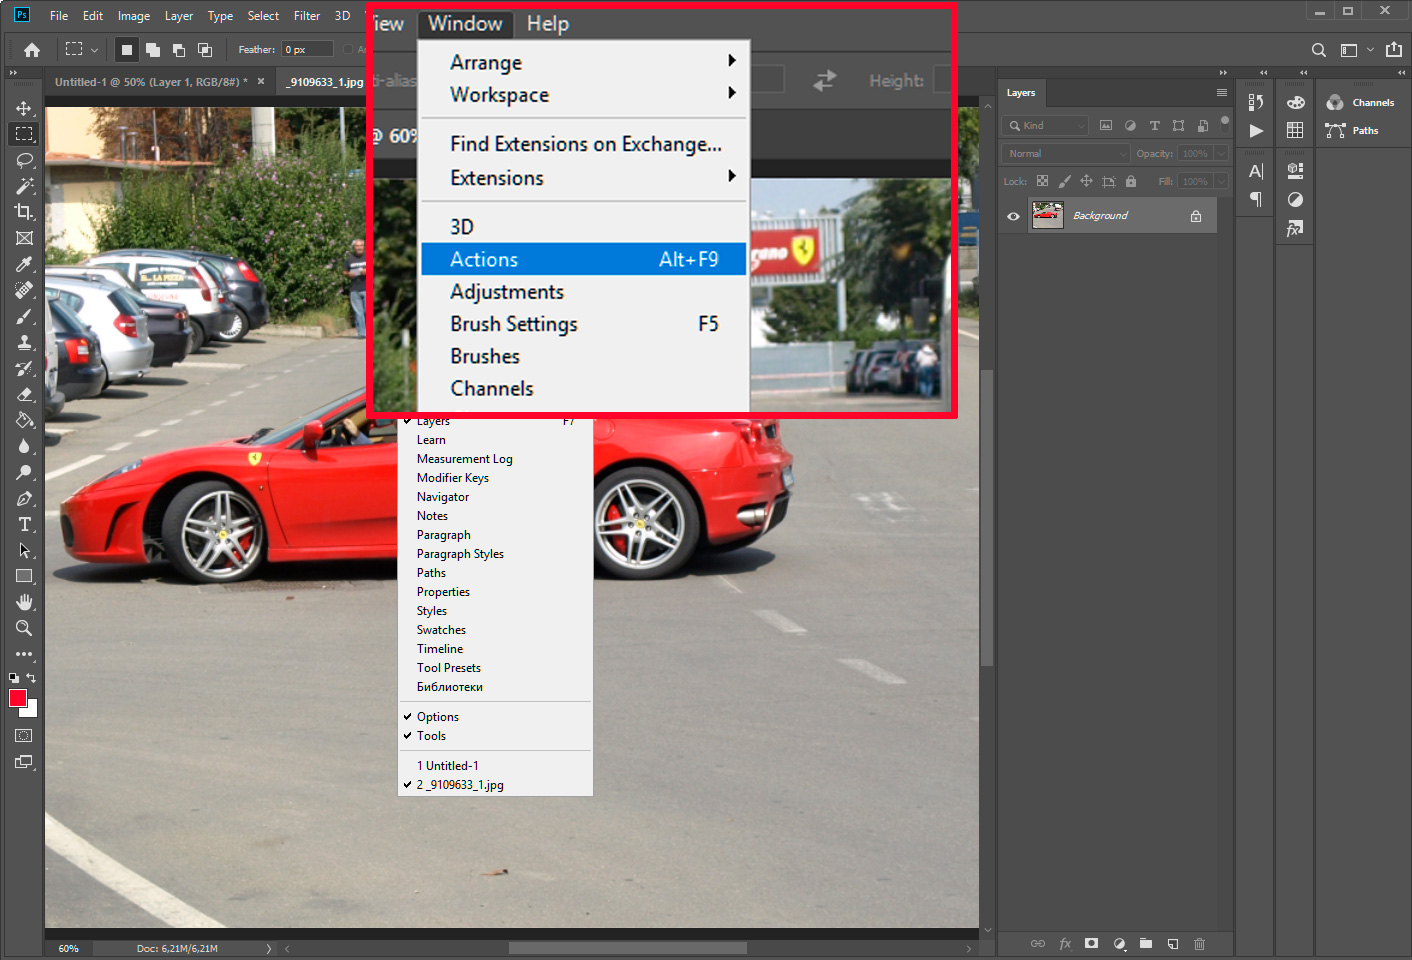
Task: Select the Horizontal Type tool
Action: pos(23,524)
